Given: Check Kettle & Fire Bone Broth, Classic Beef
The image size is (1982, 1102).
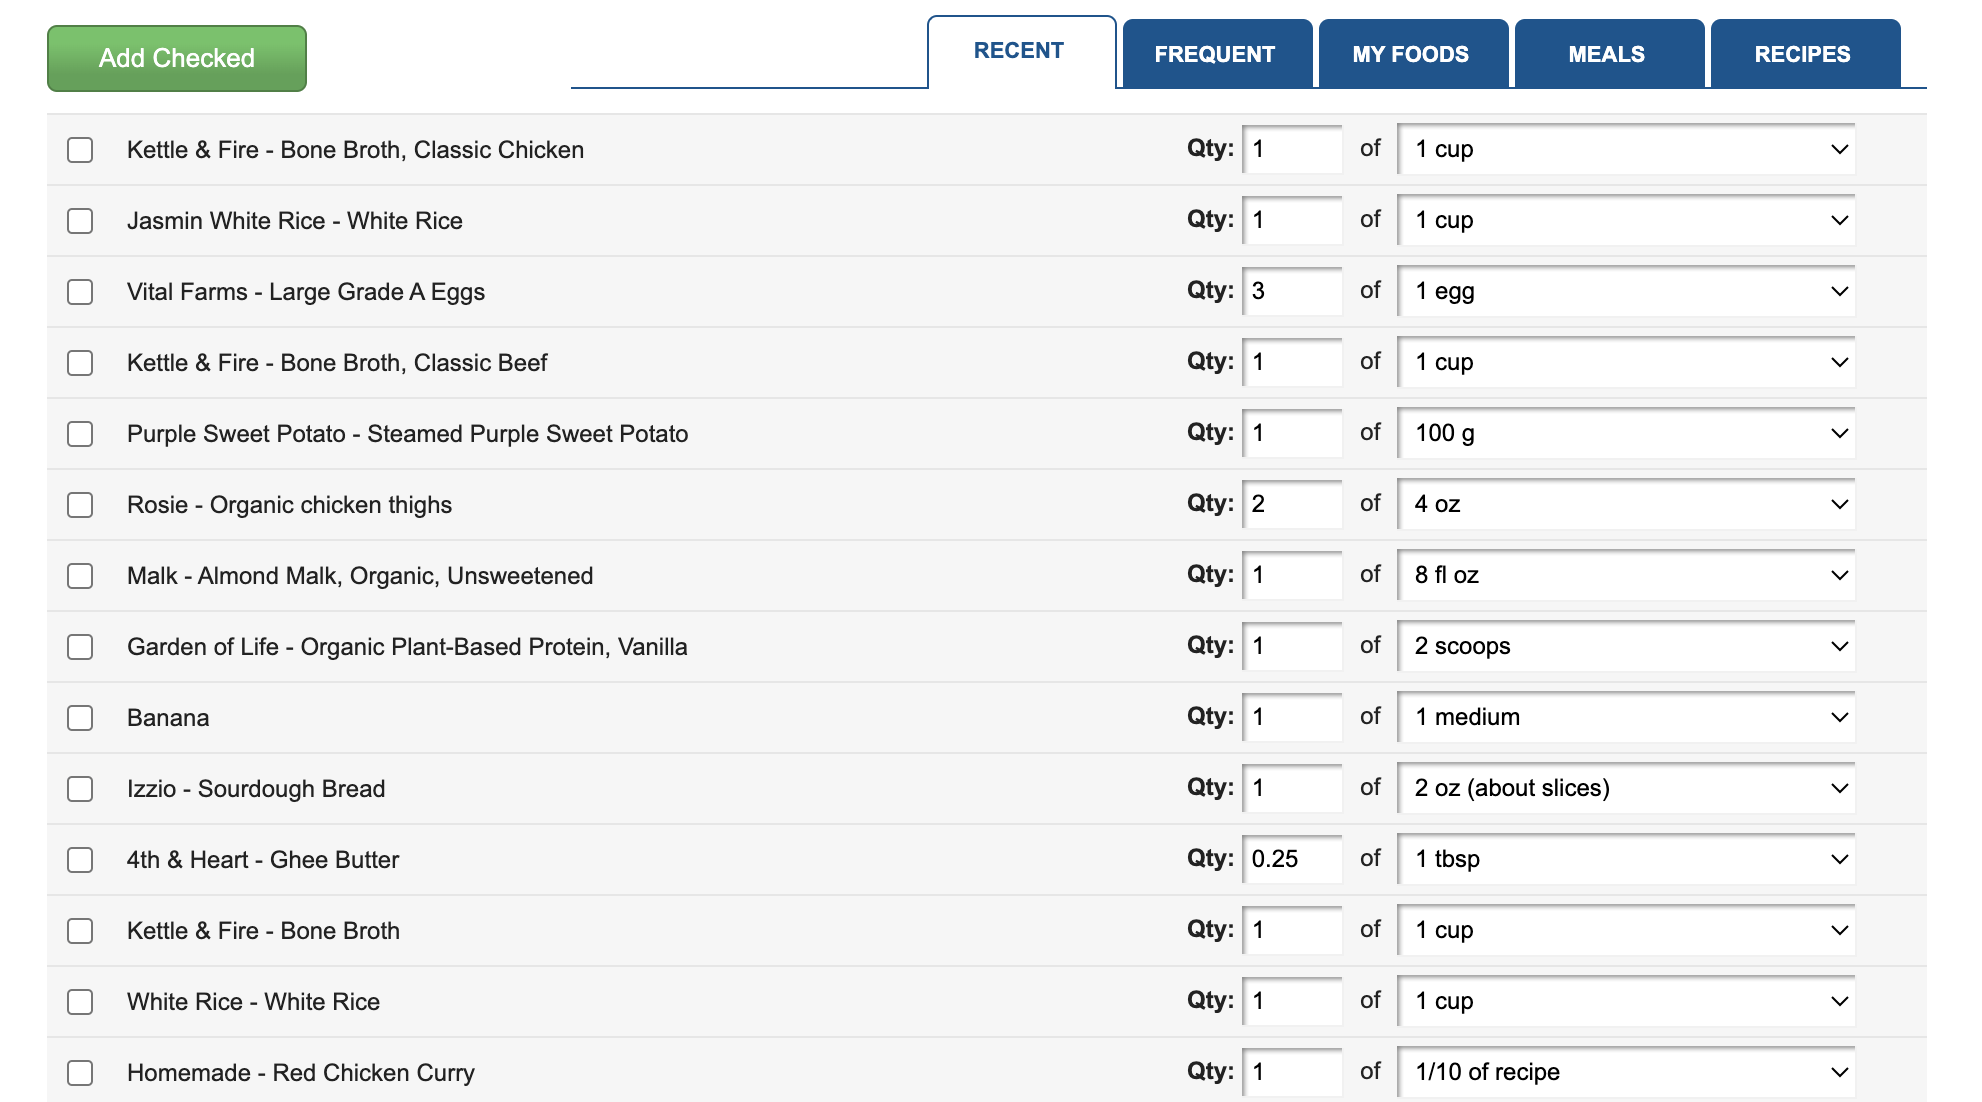Looking at the screenshot, I should tap(80, 363).
